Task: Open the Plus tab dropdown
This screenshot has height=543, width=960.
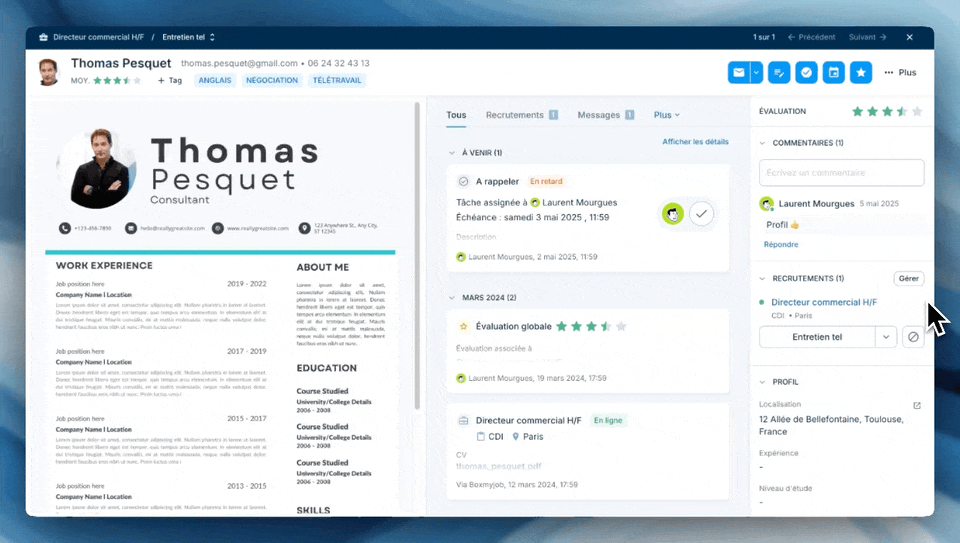Action: (667, 115)
